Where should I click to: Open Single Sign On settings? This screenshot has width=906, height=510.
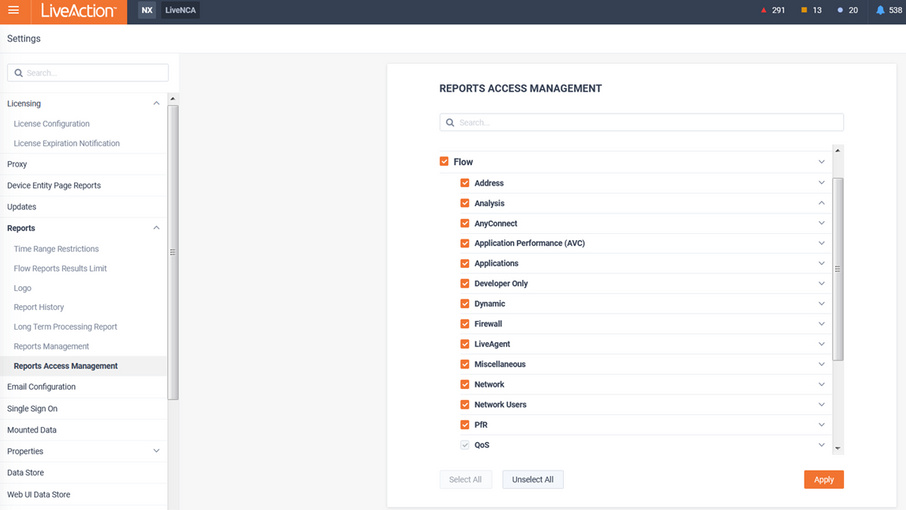[x=32, y=409]
